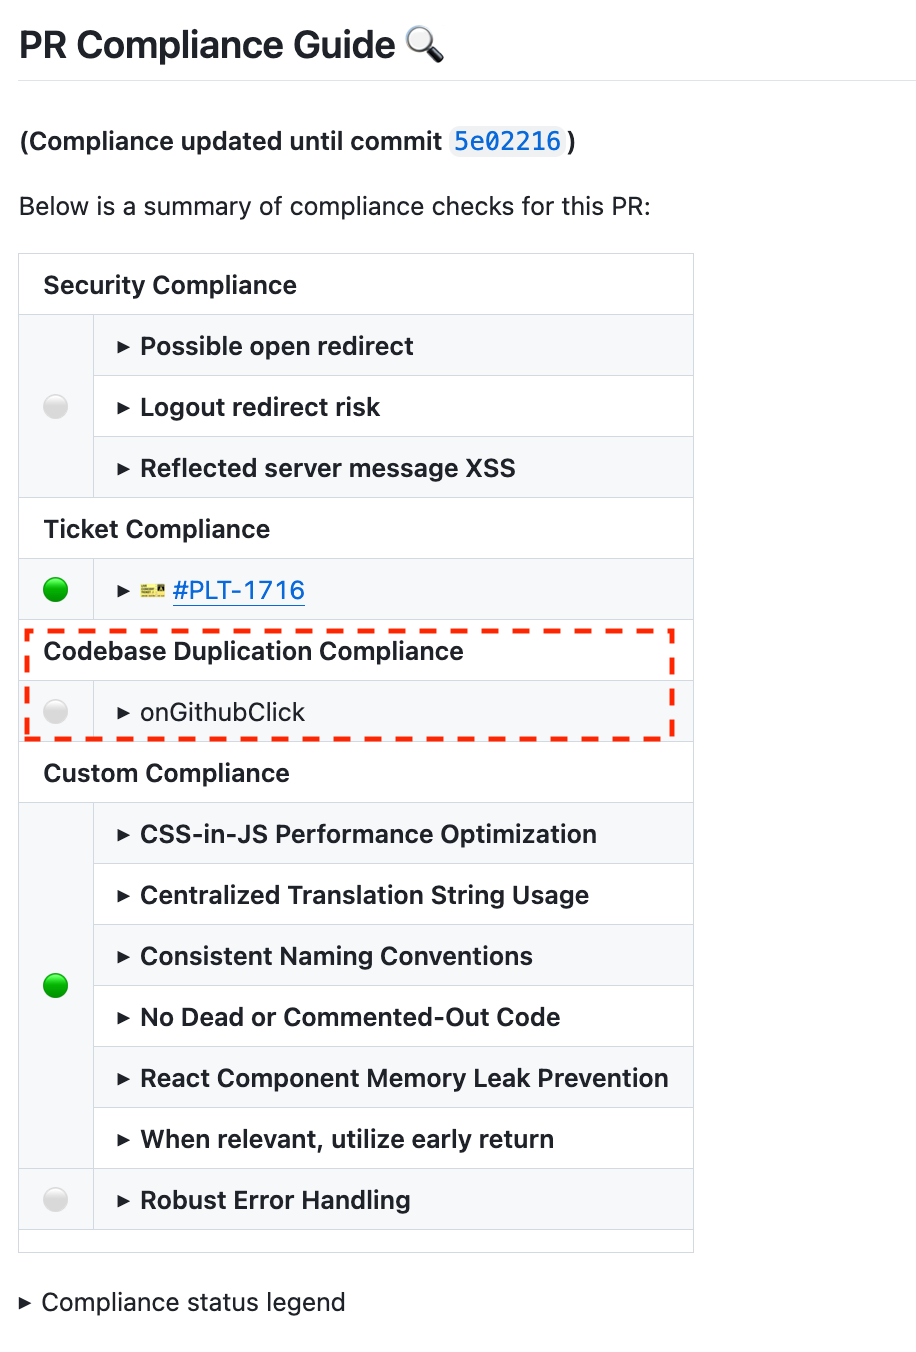Click the gray status dot for Robust Error Handling

tap(56, 1200)
